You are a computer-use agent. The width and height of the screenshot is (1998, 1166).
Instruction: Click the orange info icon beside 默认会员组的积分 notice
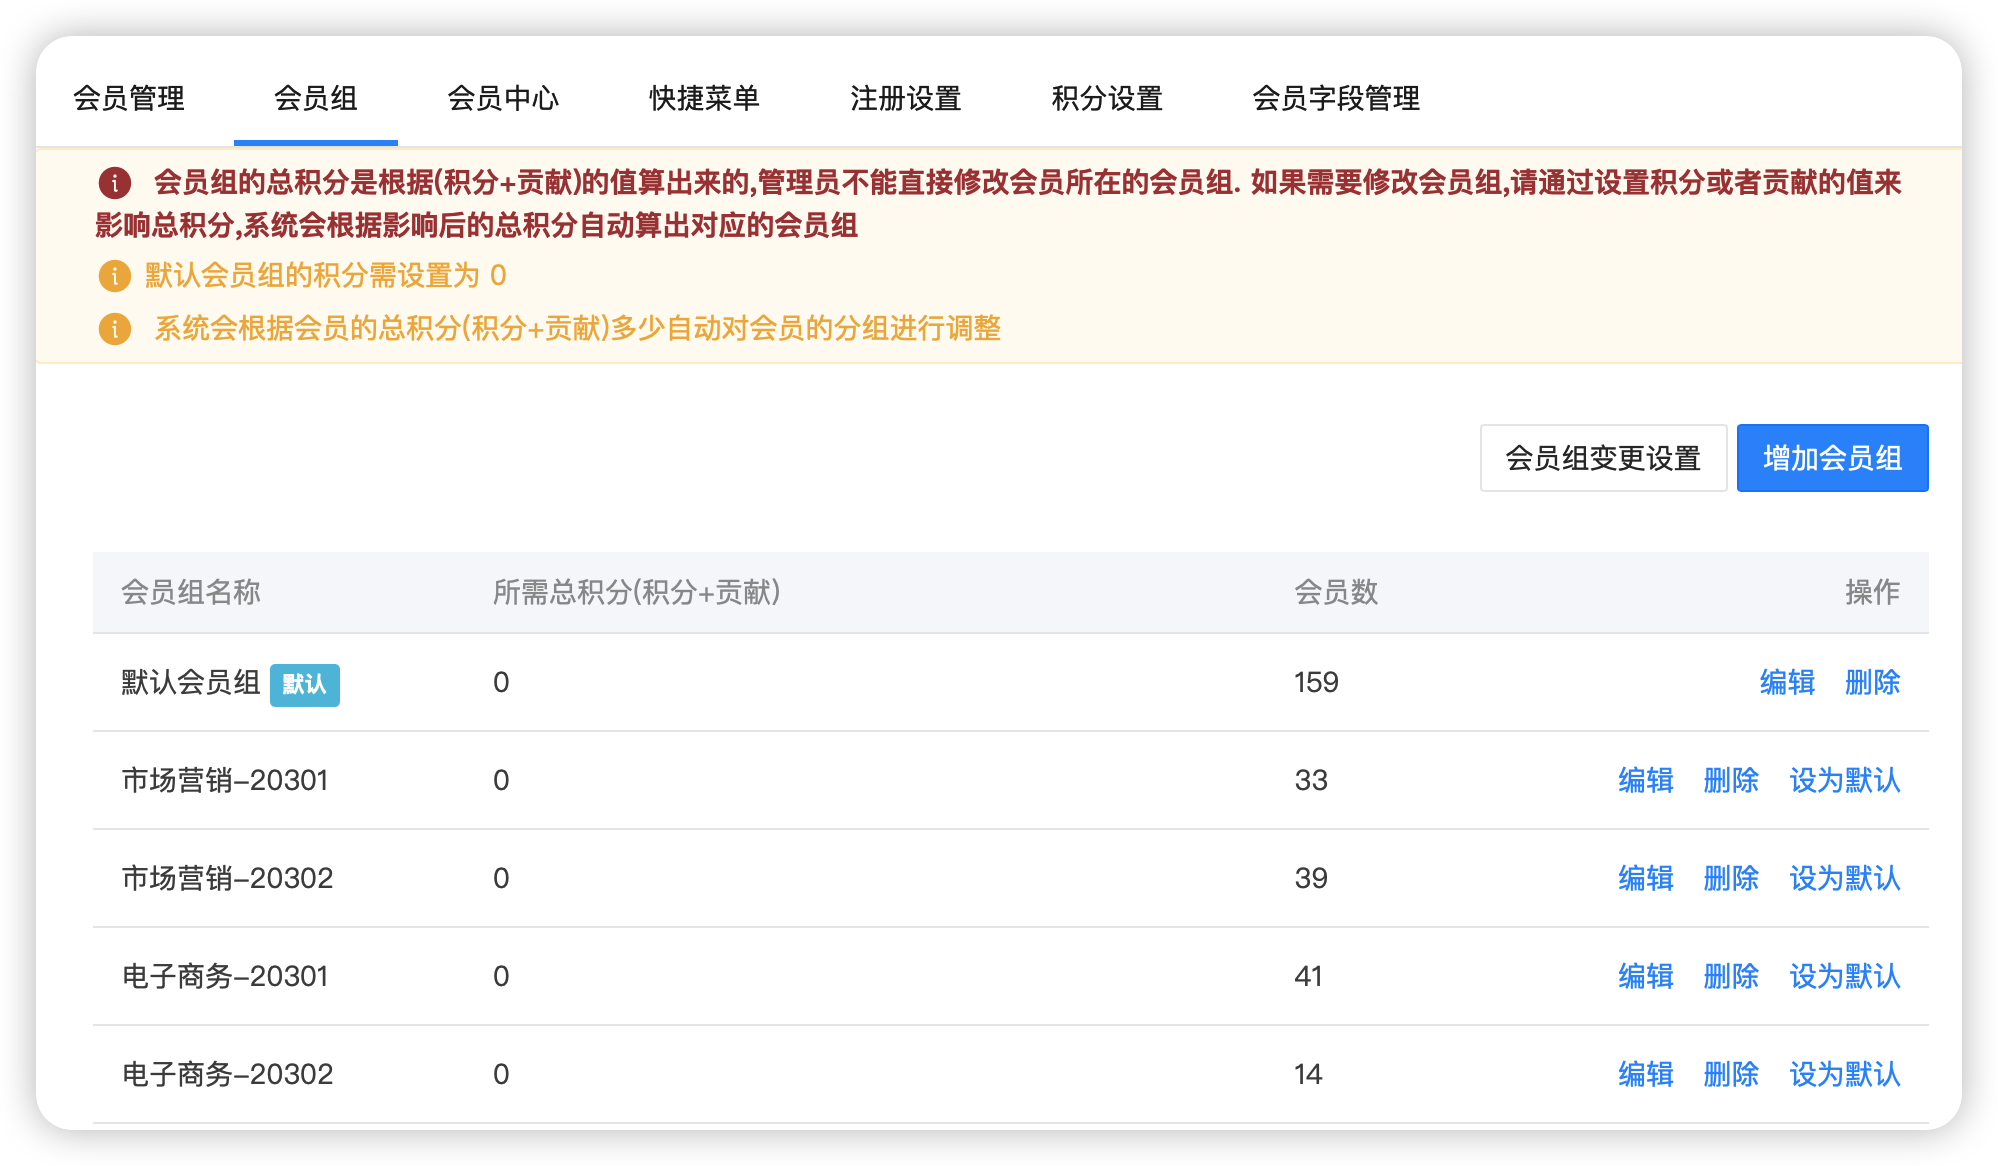click(115, 276)
